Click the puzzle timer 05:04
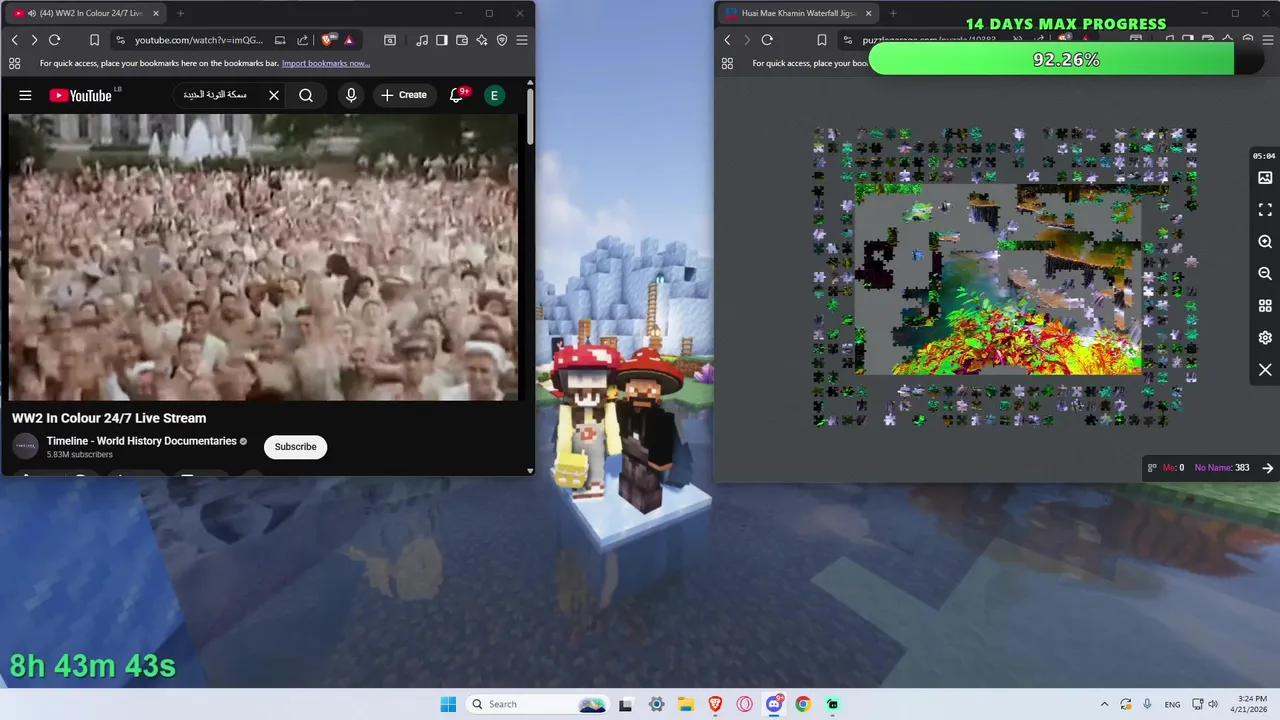 1264,156
